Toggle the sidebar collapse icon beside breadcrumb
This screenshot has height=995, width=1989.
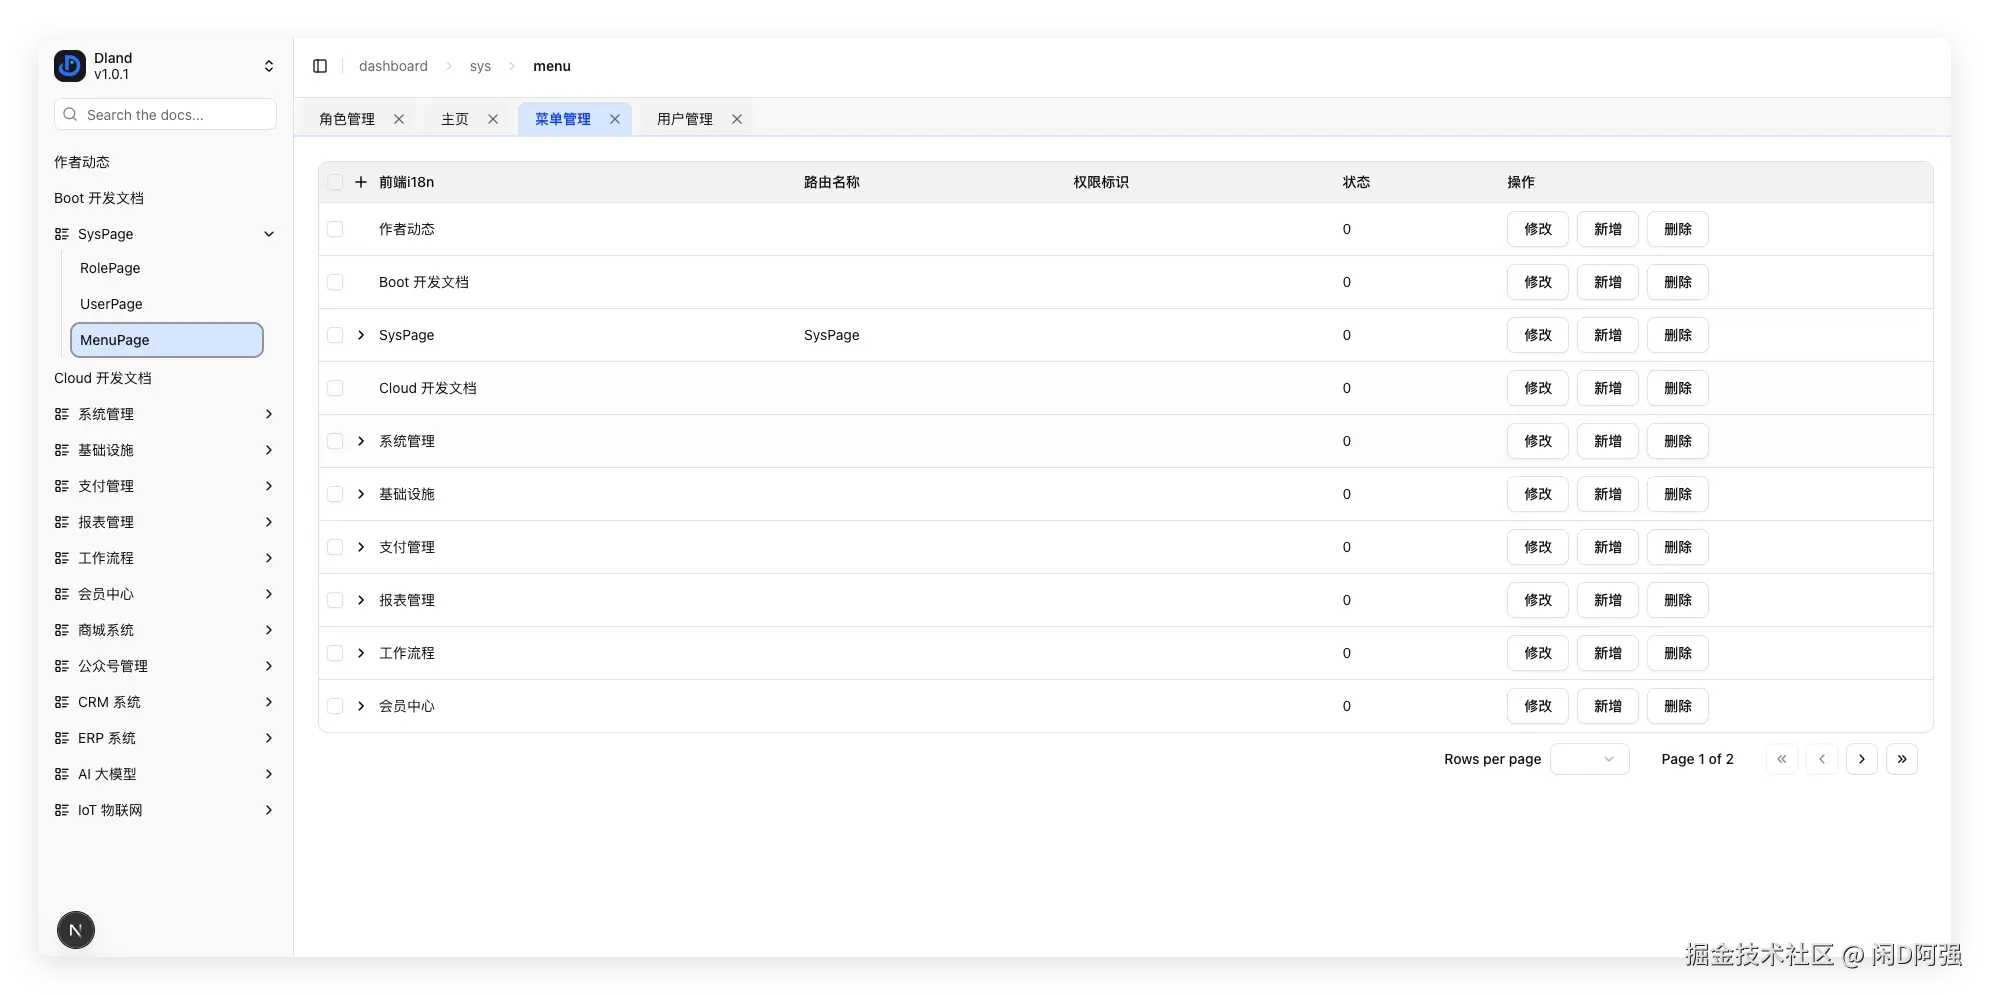click(x=320, y=66)
